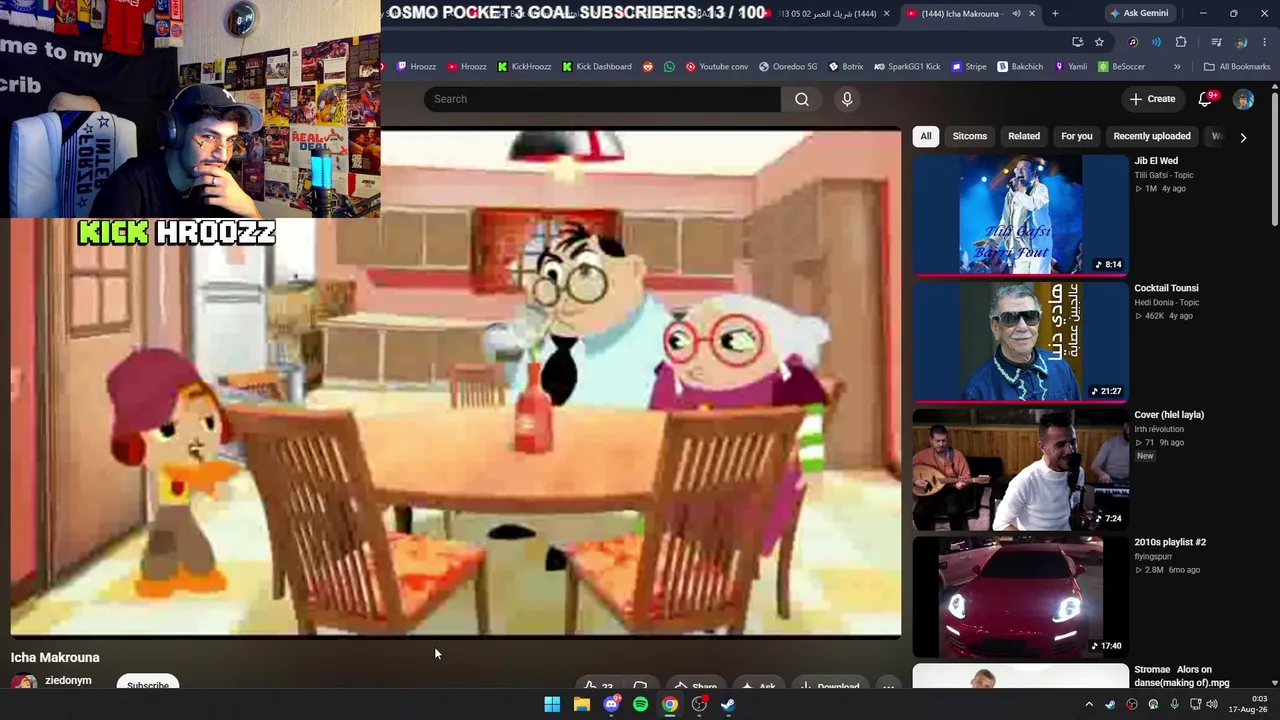
Task: Mute the Icha Makrouna tab audio icon
Action: click(1016, 13)
